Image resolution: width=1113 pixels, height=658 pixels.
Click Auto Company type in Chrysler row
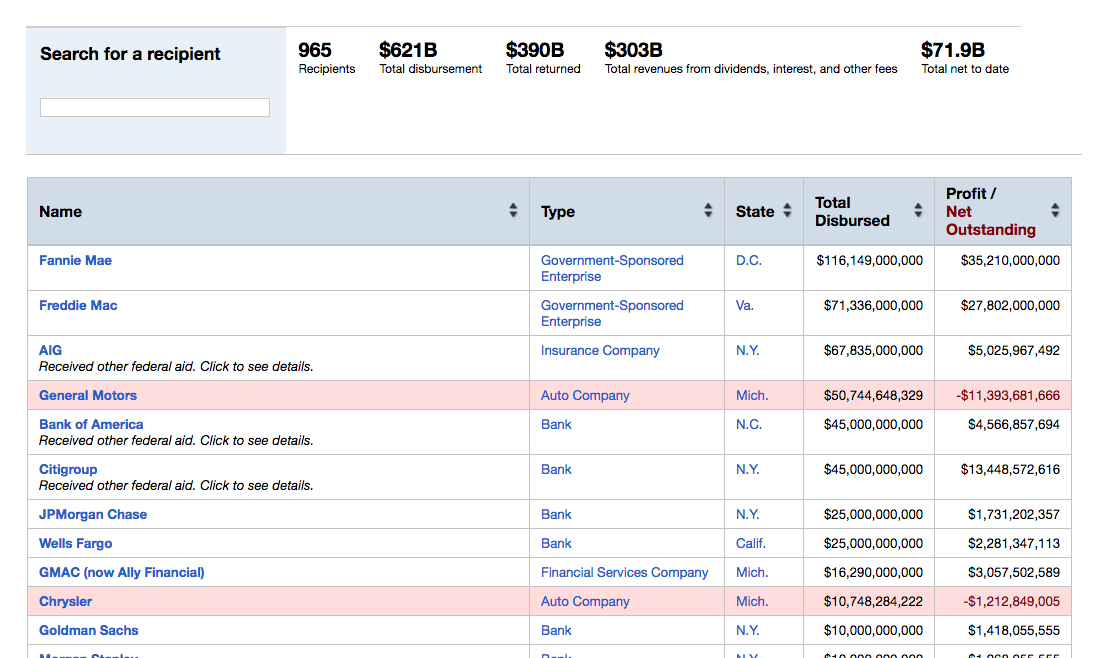click(x=585, y=601)
